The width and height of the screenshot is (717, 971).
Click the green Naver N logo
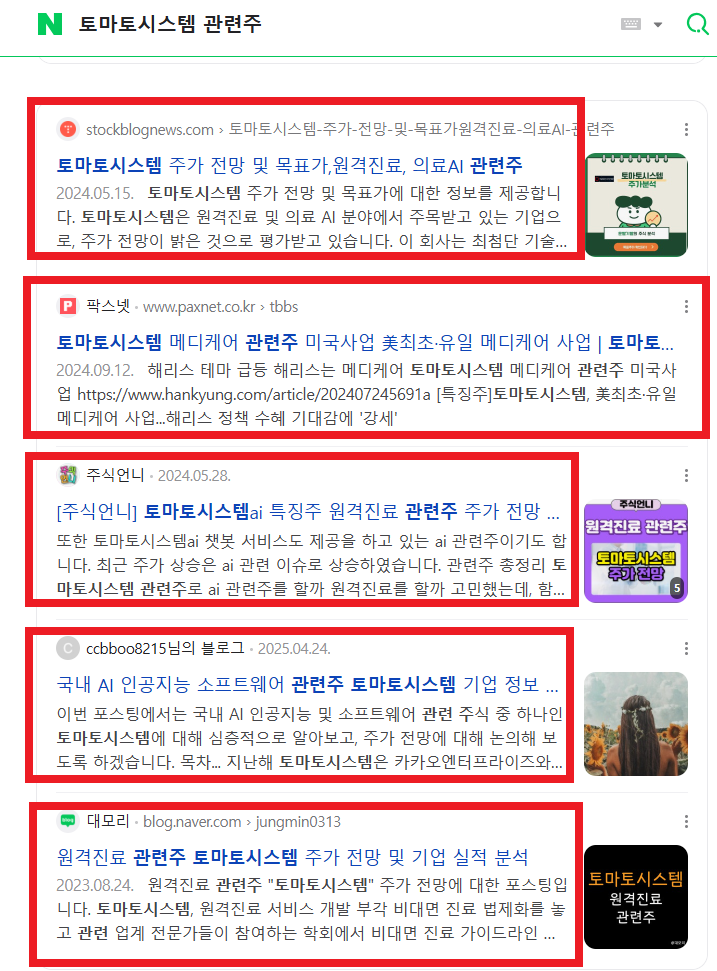50,24
